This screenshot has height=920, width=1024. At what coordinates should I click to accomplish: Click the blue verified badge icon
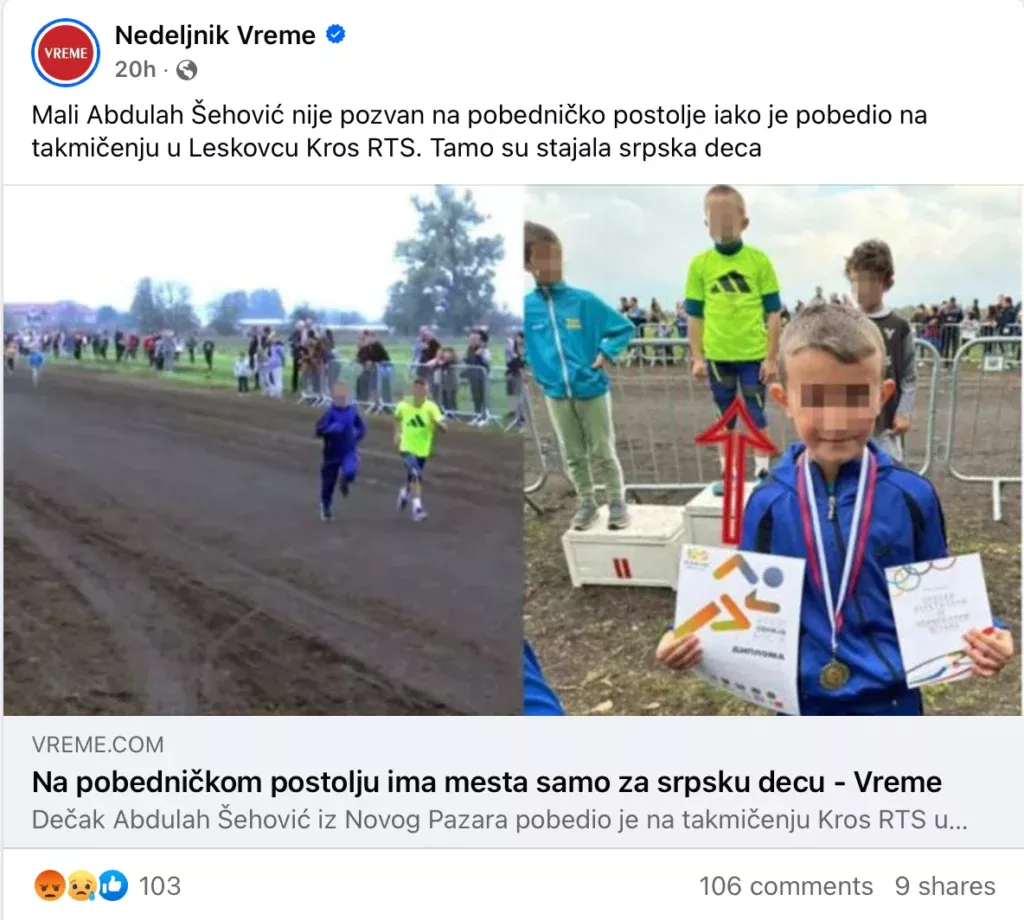pos(336,34)
